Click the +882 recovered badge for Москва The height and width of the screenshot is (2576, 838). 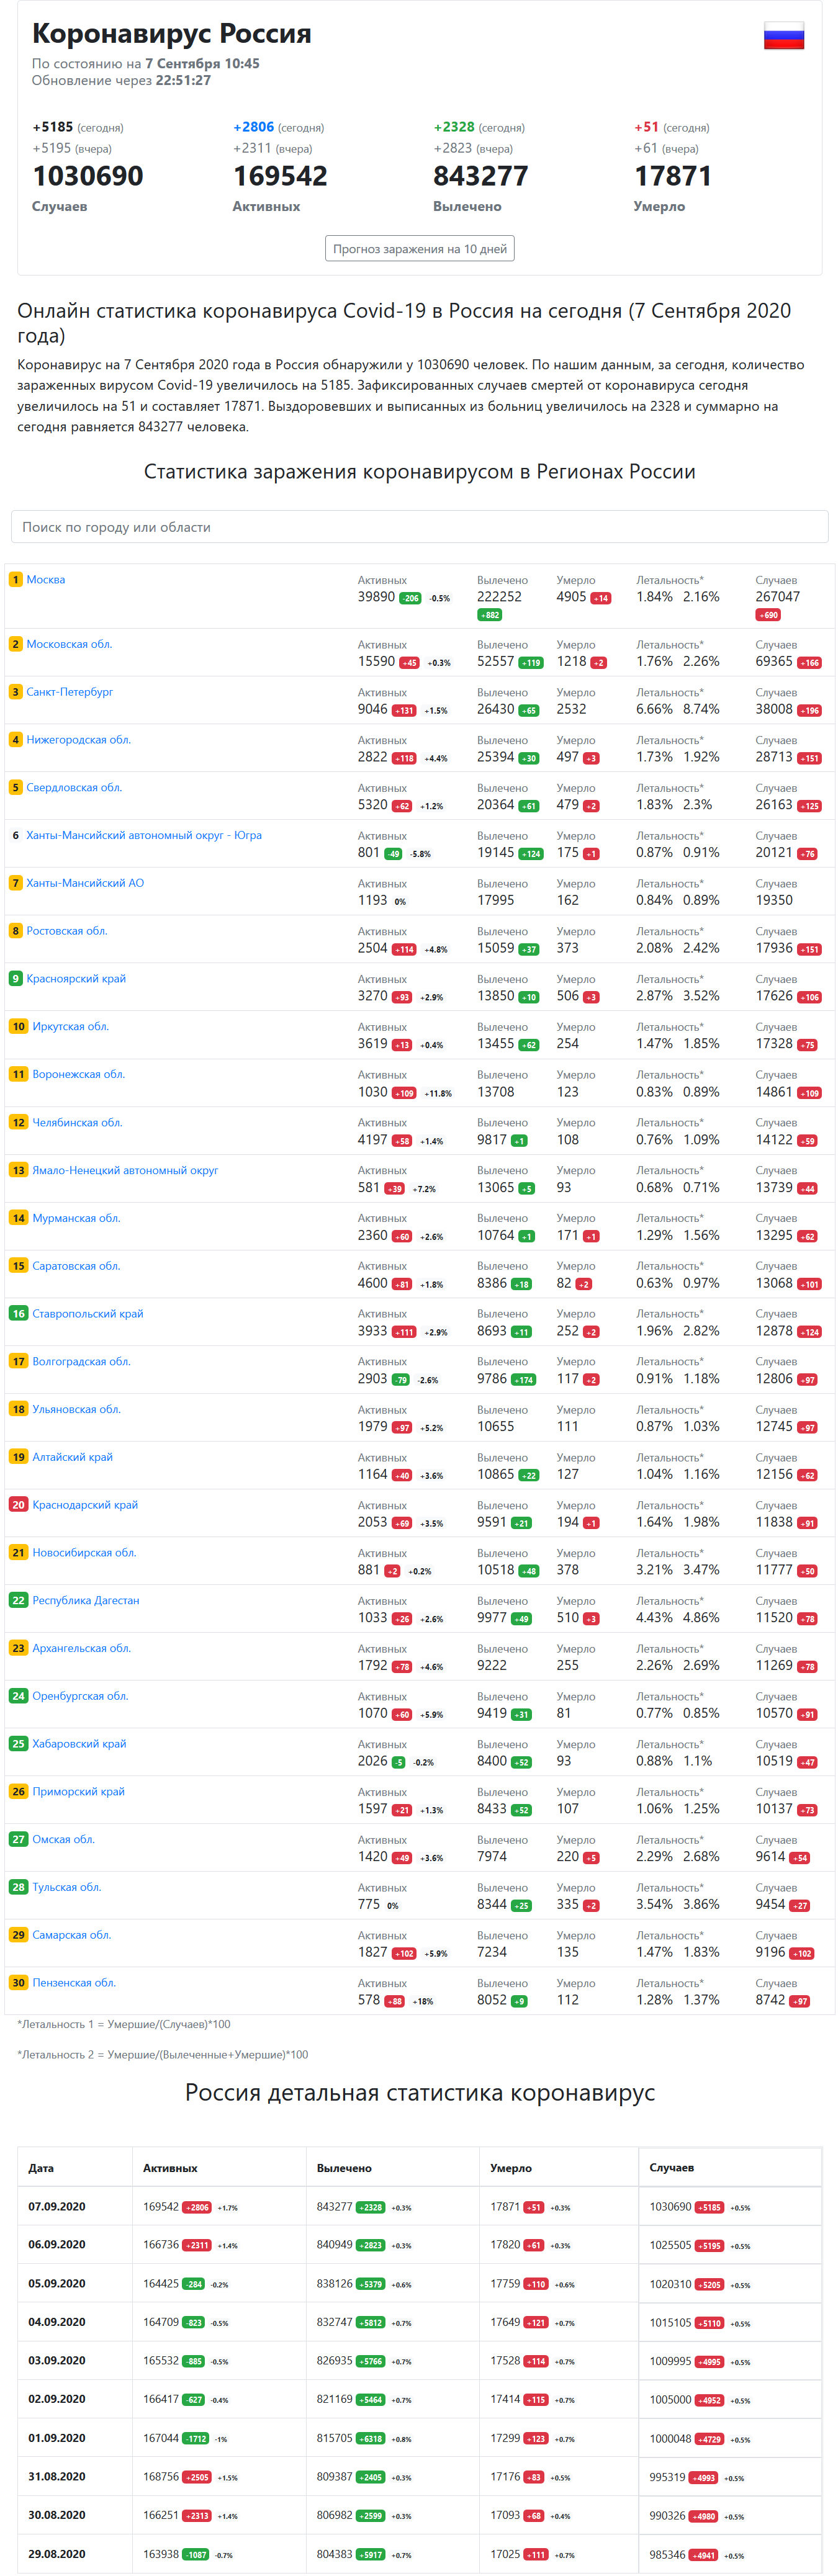coord(489,615)
